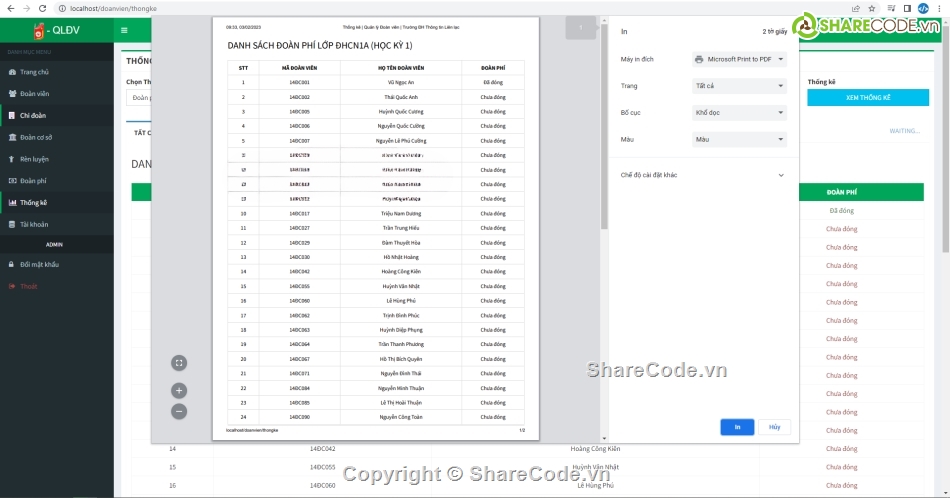The height and width of the screenshot is (498, 950).
Task: Open Đoàn phí in sidebar
Action: tap(56, 181)
